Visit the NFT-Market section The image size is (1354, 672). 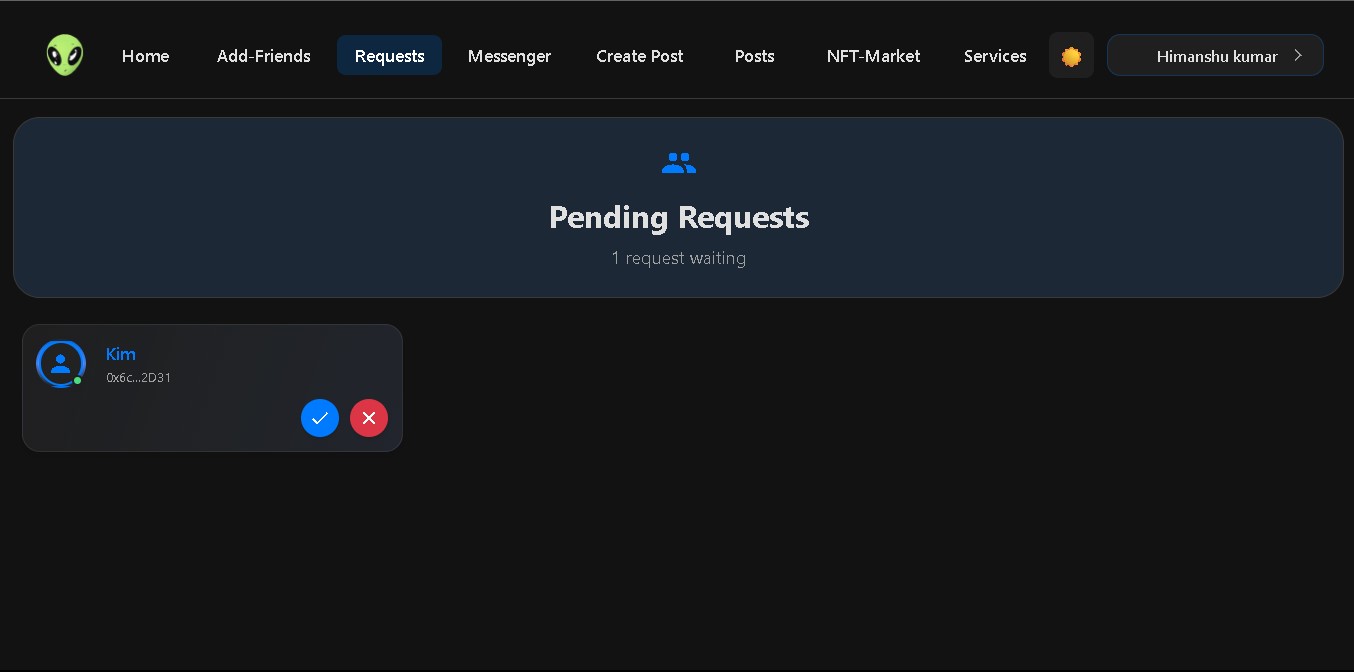(x=873, y=56)
